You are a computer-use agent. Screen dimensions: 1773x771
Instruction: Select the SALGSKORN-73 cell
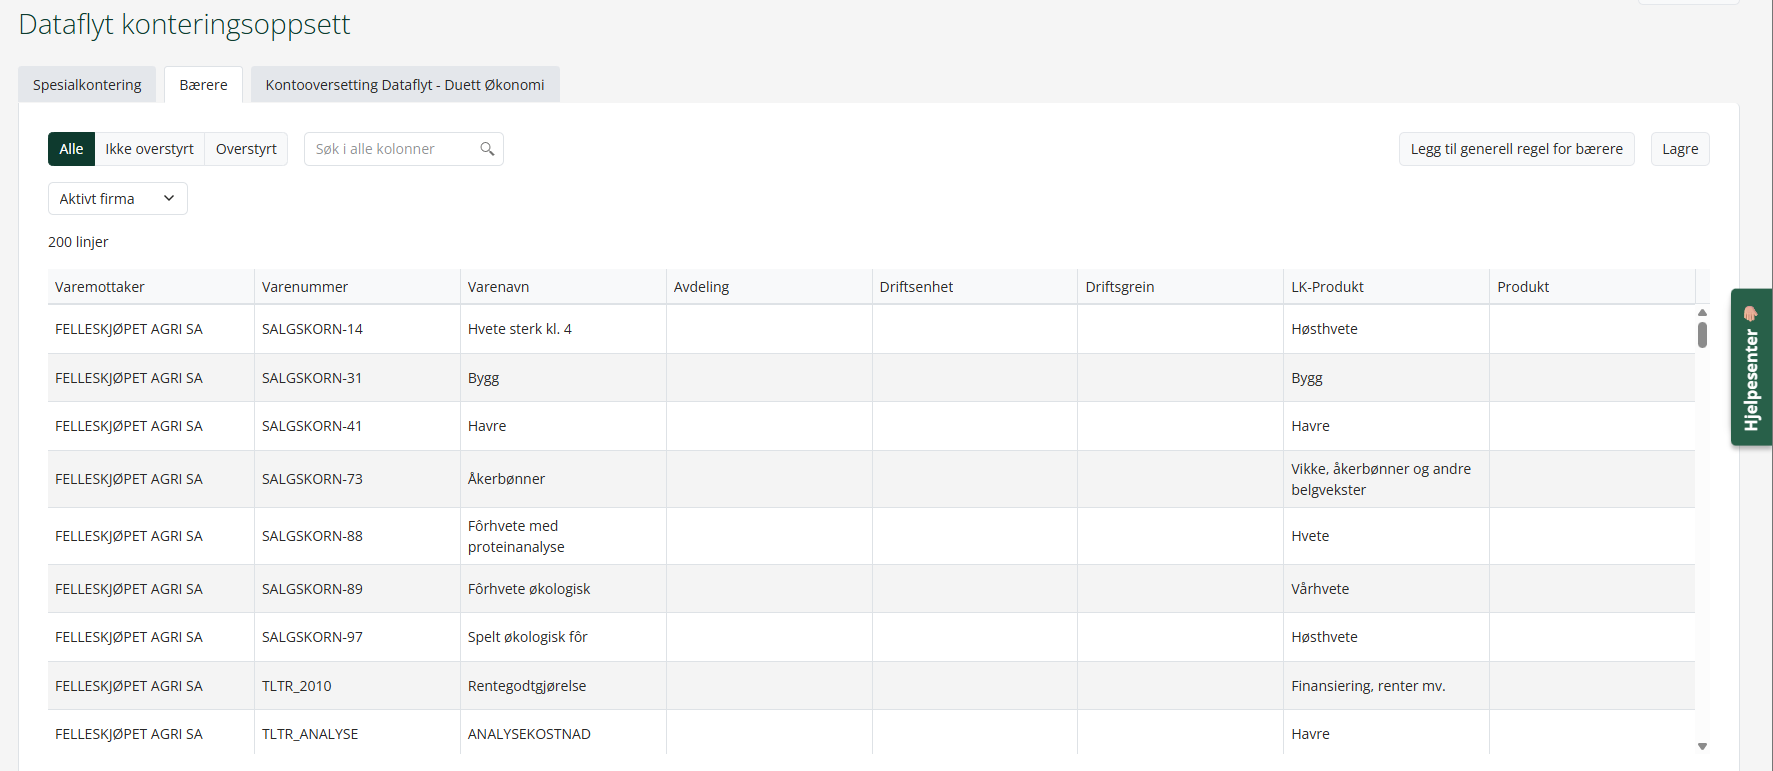357,479
